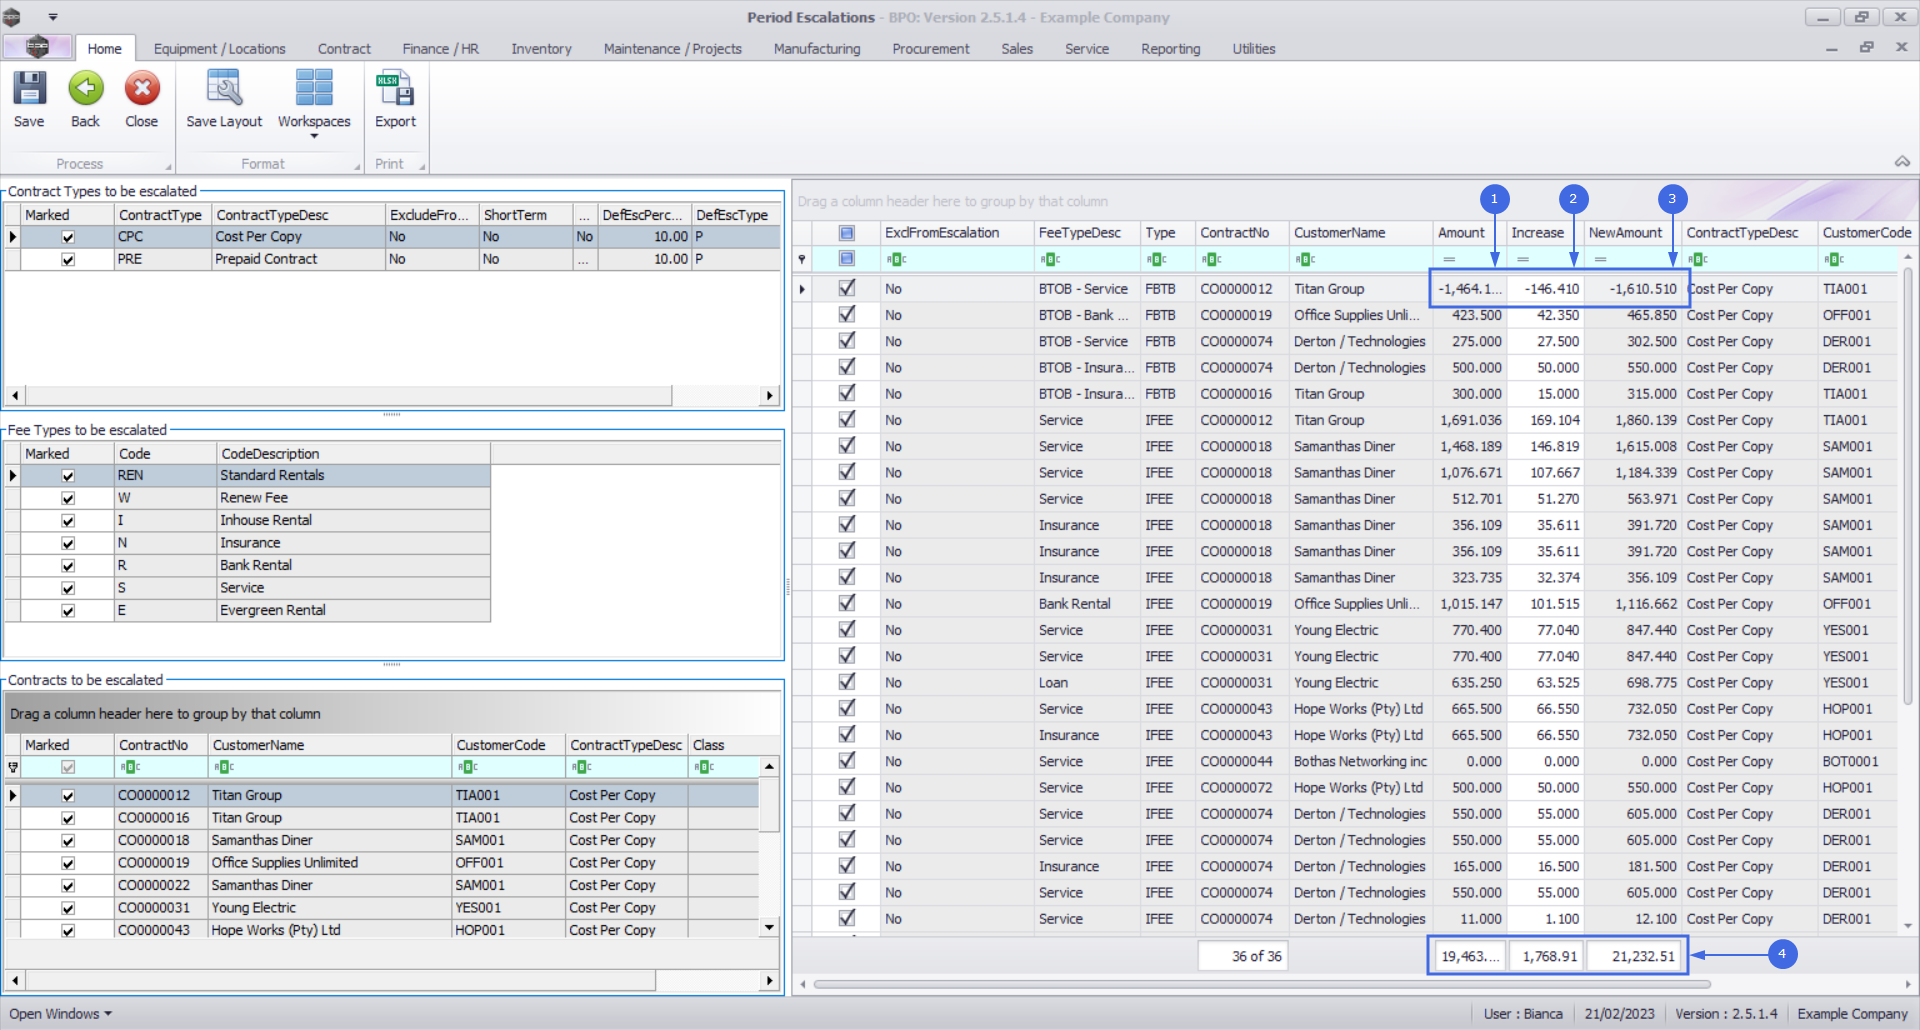The image size is (1920, 1030).
Task: Expand the Format group dialog launcher
Action: [357, 167]
